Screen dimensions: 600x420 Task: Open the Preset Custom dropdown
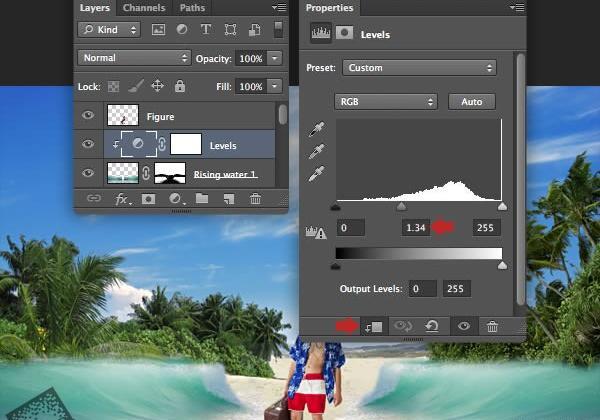(x=419, y=68)
